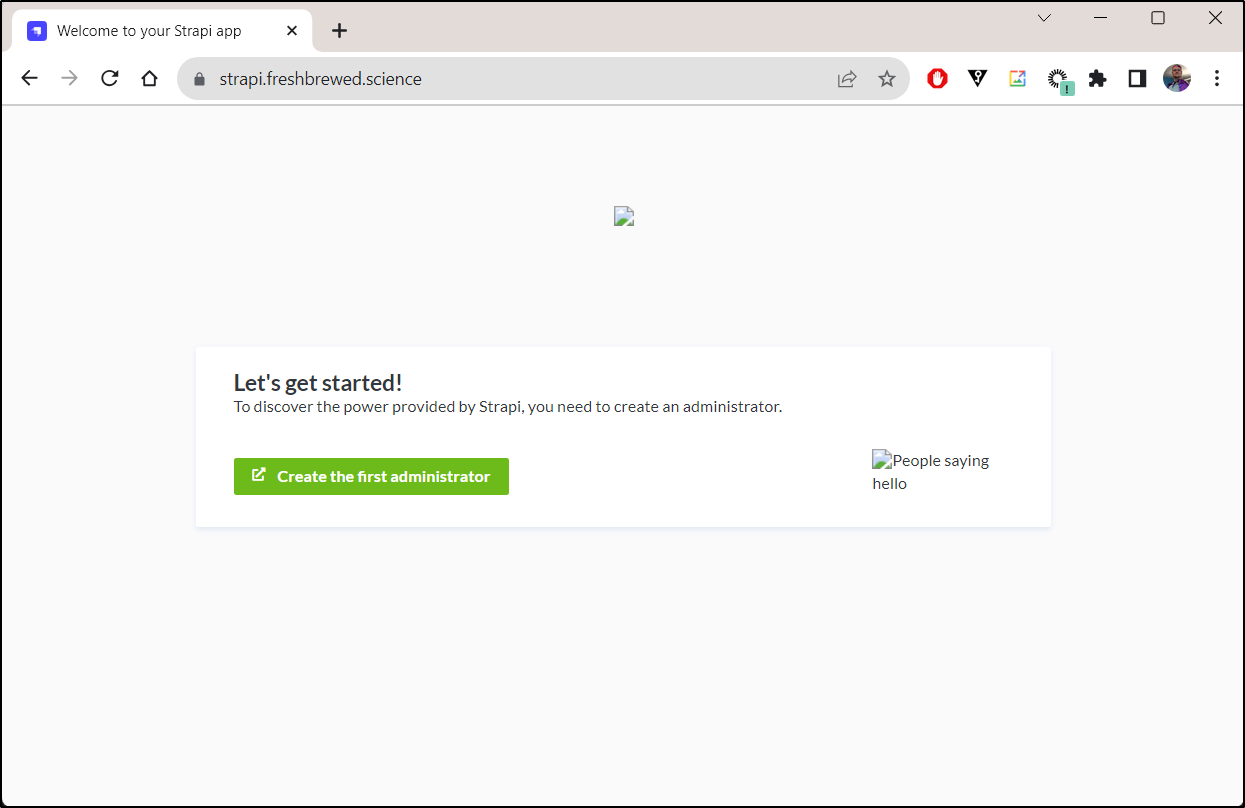
Task: Open the black V-shaped extension icon
Action: (978, 78)
